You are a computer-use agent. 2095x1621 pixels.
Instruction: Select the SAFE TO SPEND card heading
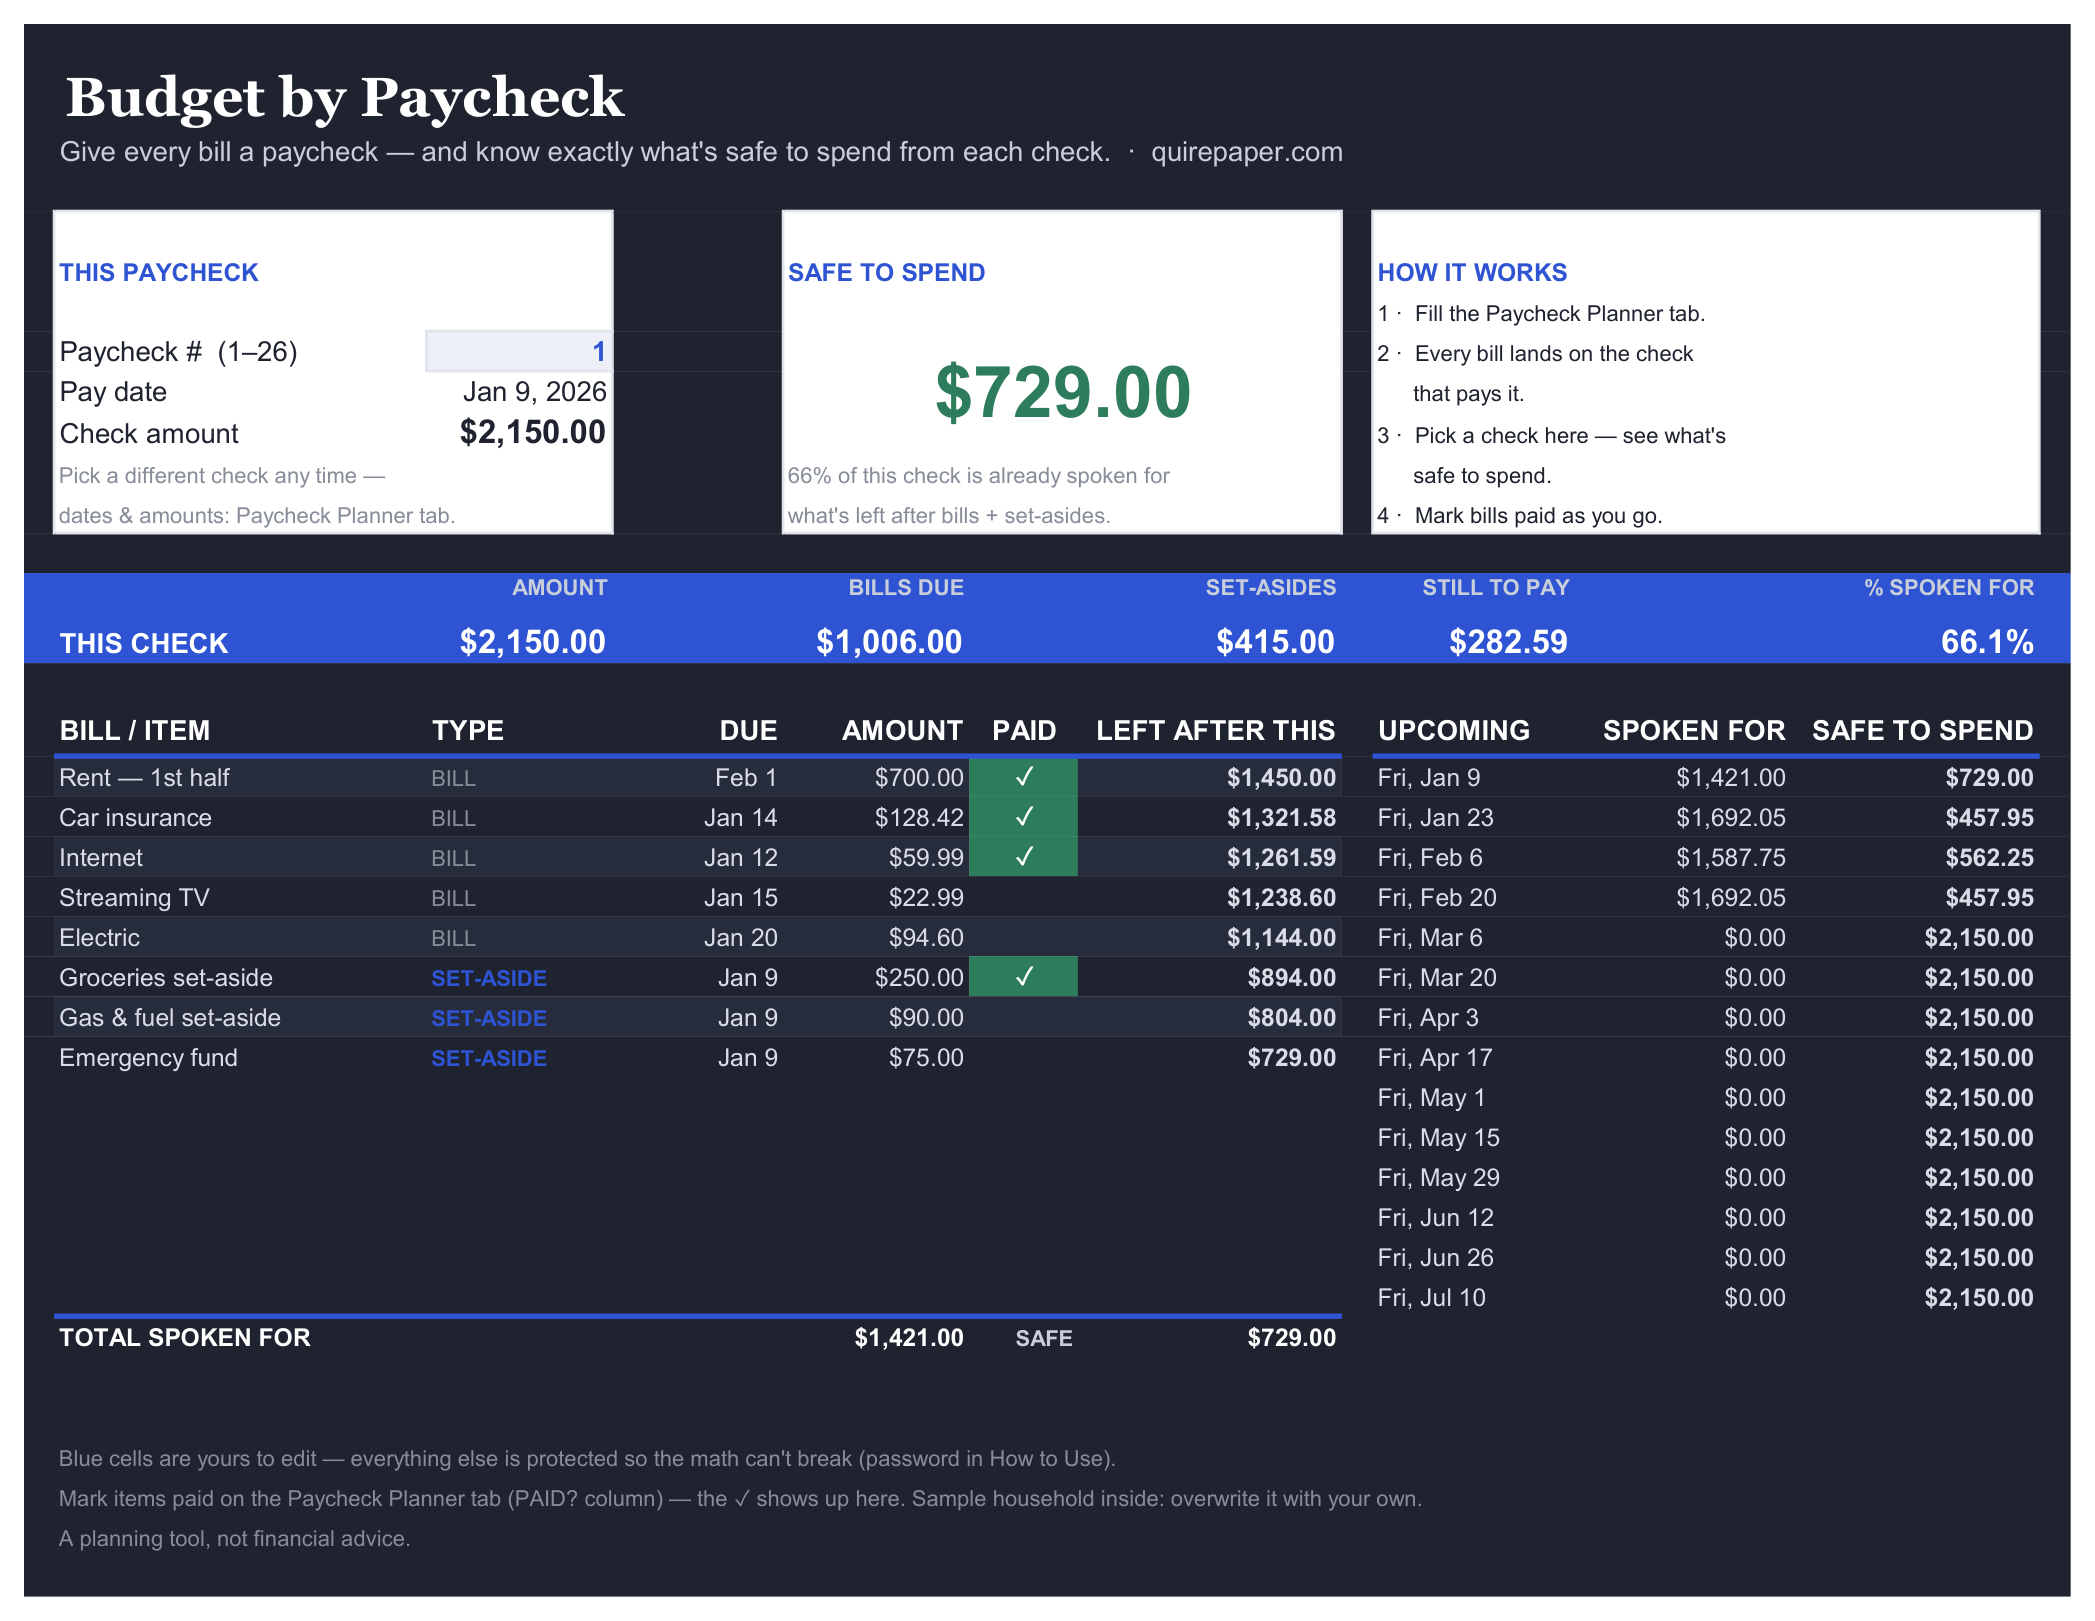886,272
